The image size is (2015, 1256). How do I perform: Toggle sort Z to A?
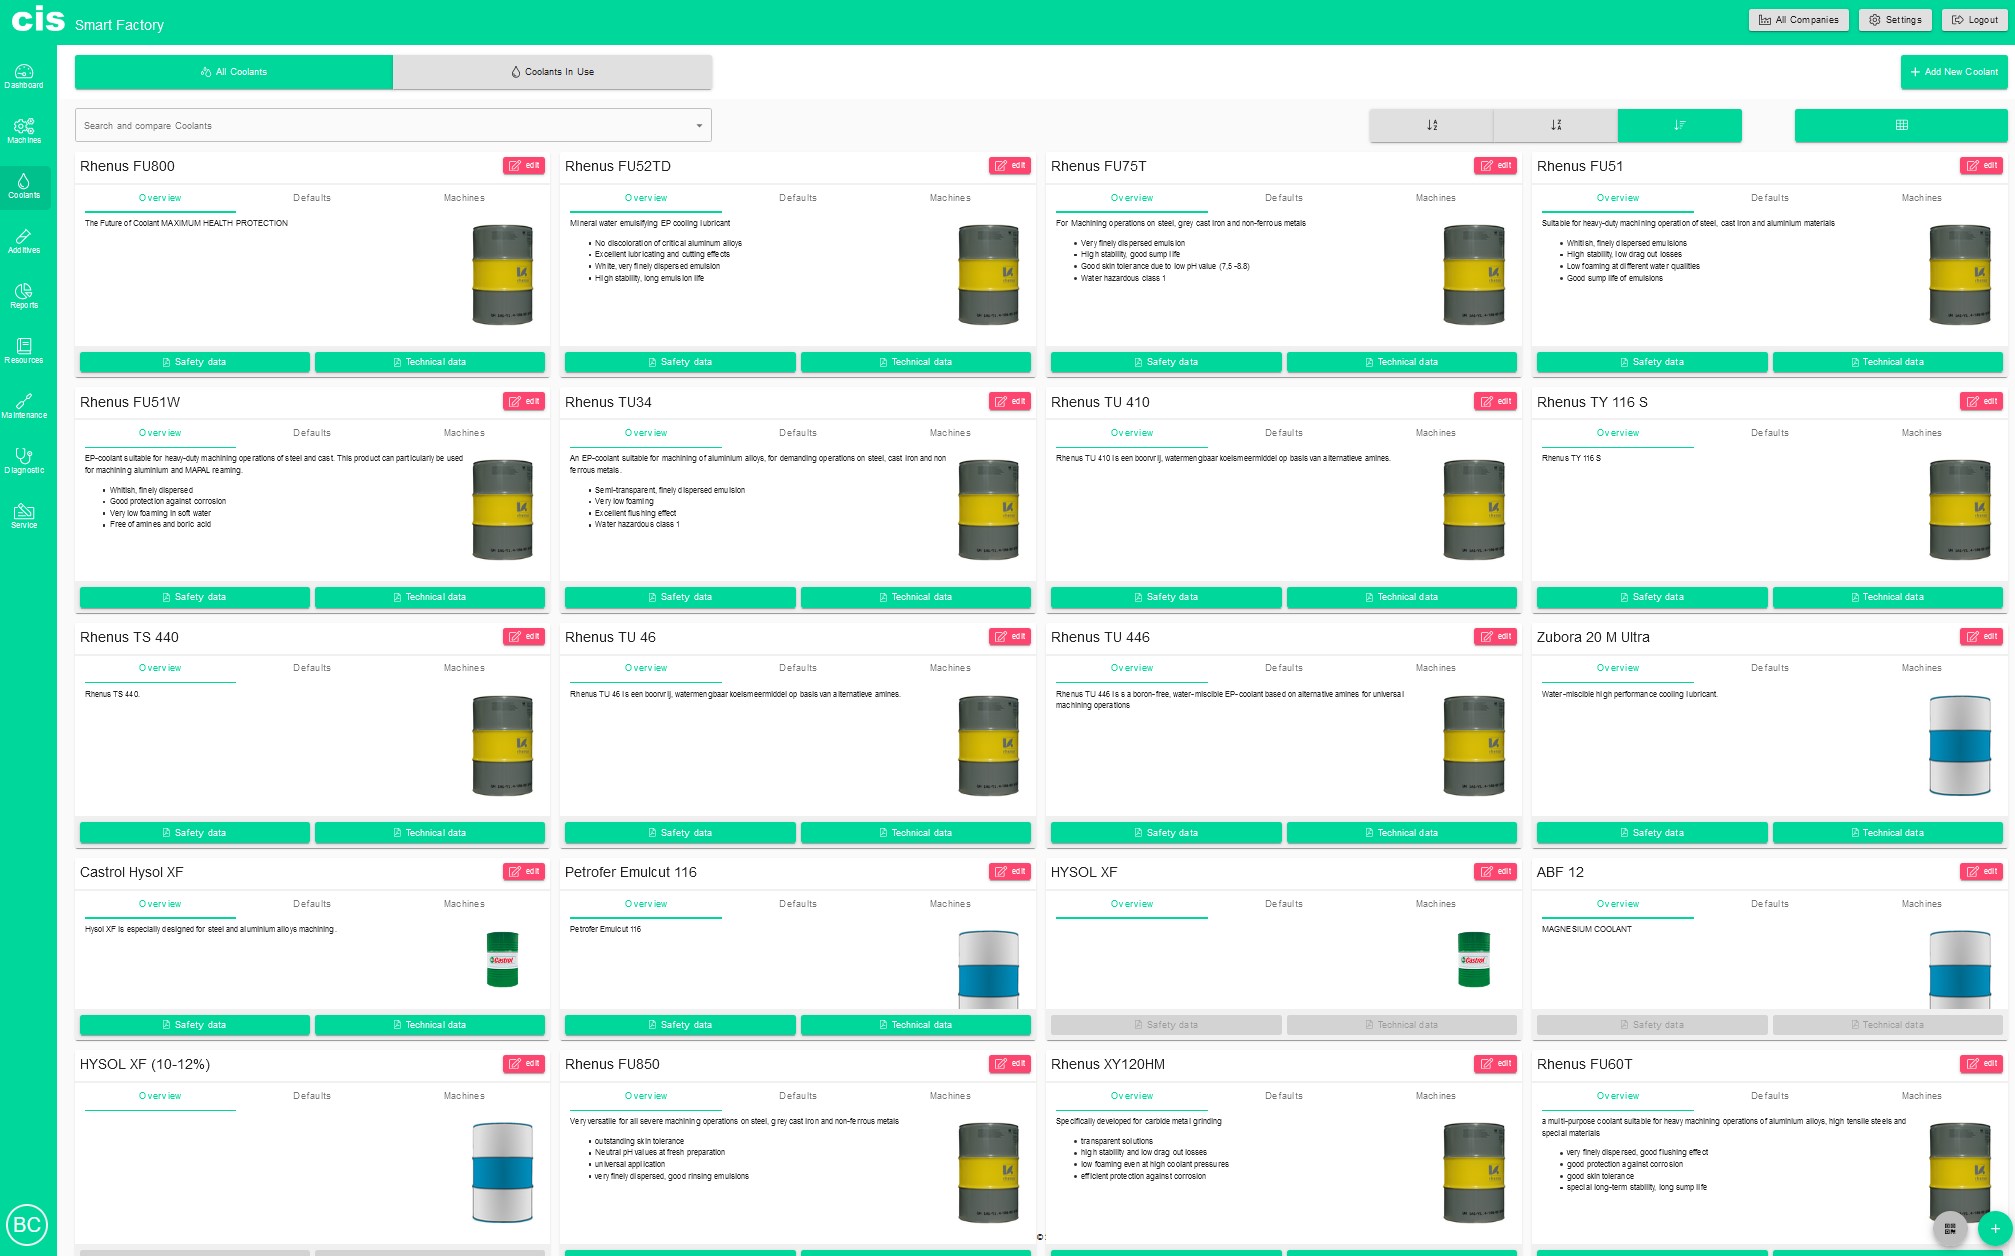(x=1555, y=125)
